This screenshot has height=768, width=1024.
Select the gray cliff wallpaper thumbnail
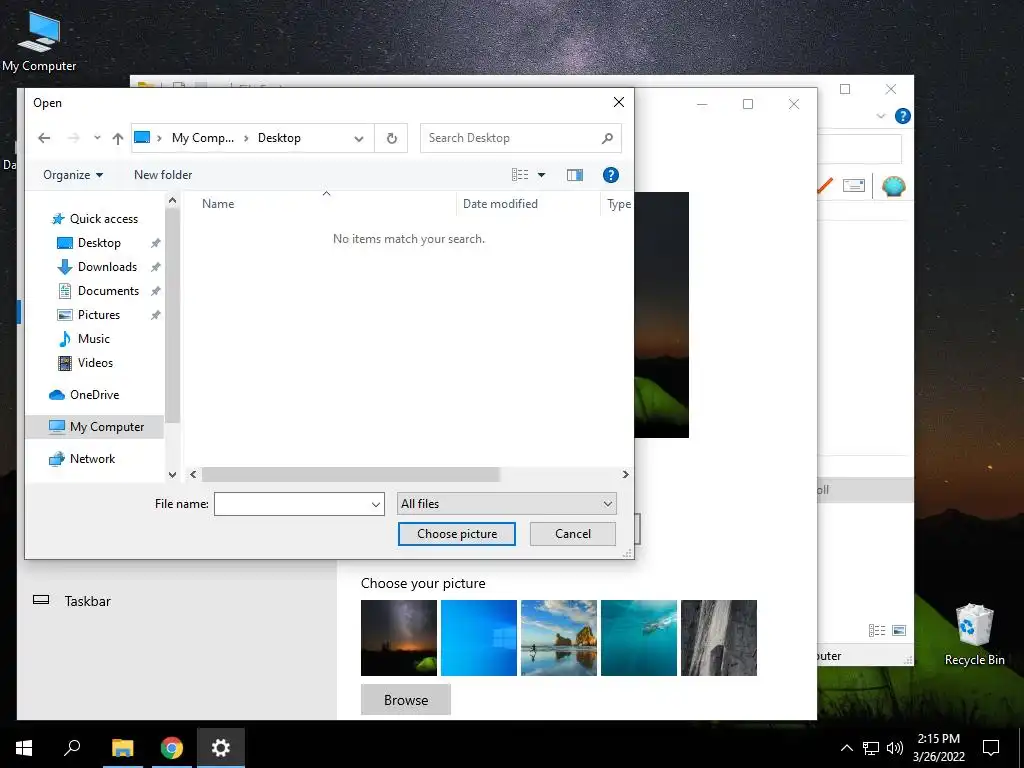pyautogui.click(x=719, y=637)
